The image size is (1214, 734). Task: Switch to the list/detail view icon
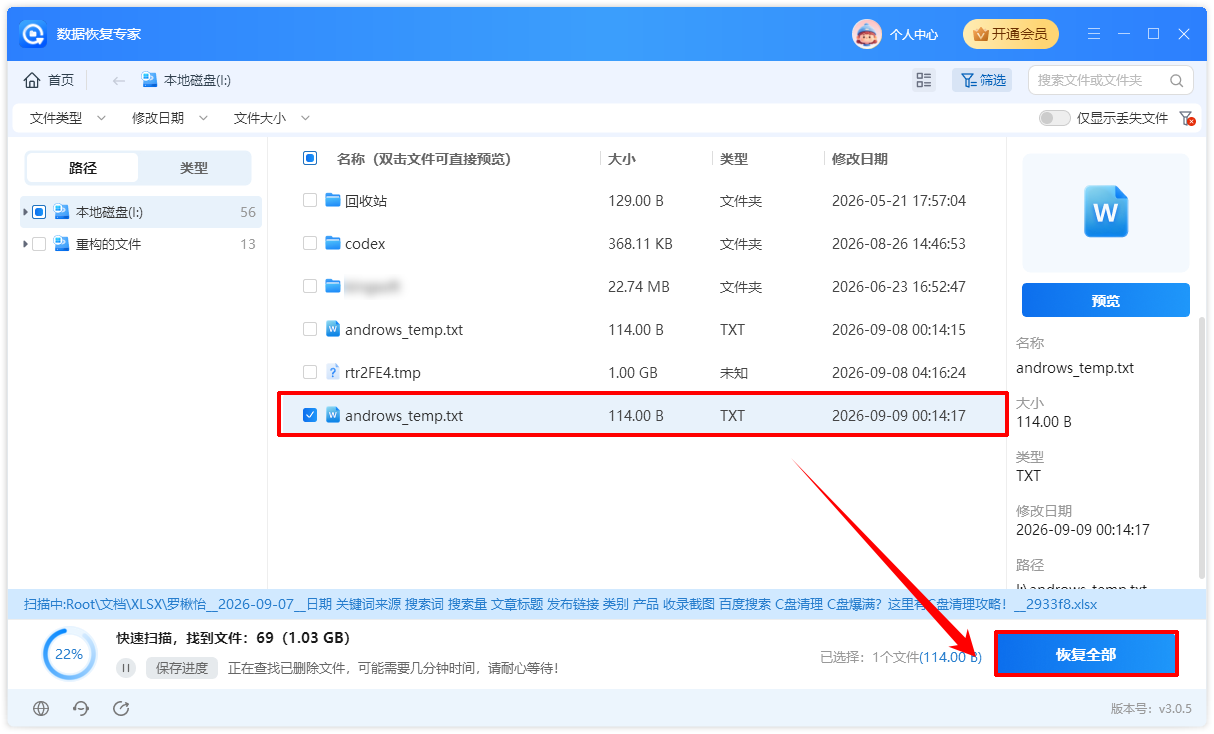pos(924,80)
